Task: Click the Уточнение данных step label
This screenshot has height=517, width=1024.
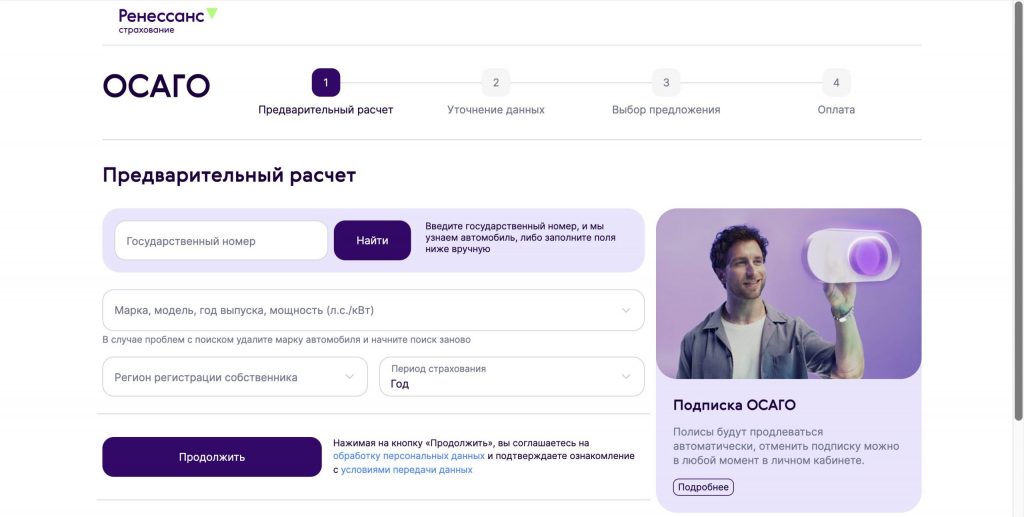Action: 496,110
